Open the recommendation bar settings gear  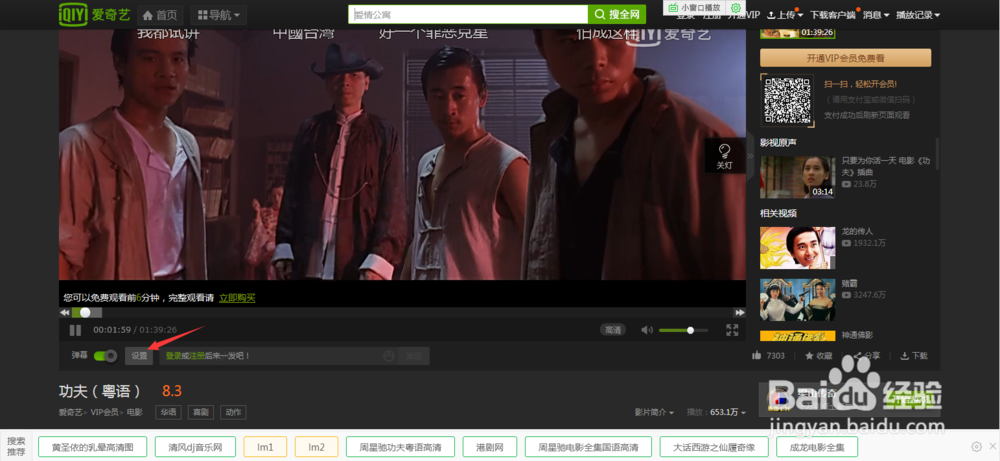click(976, 446)
